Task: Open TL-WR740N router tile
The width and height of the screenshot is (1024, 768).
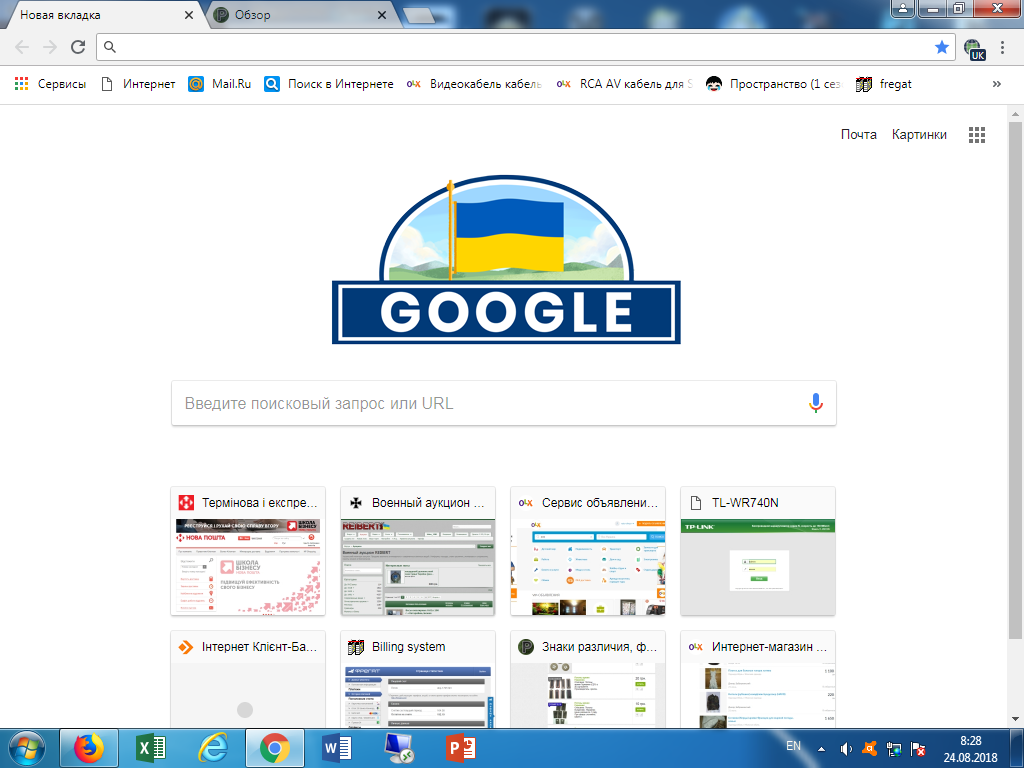Action: (758, 551)
